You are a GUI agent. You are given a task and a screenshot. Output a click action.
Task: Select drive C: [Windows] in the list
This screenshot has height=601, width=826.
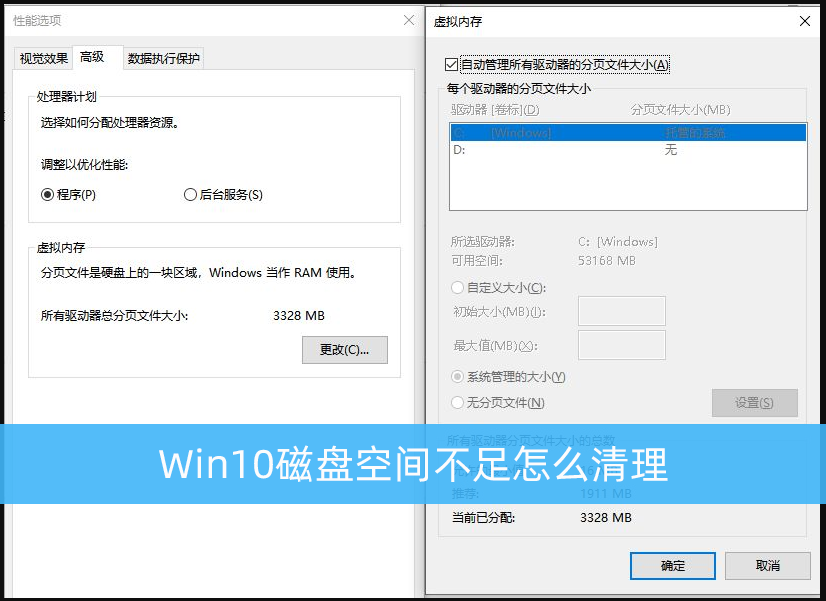[628, 133]
